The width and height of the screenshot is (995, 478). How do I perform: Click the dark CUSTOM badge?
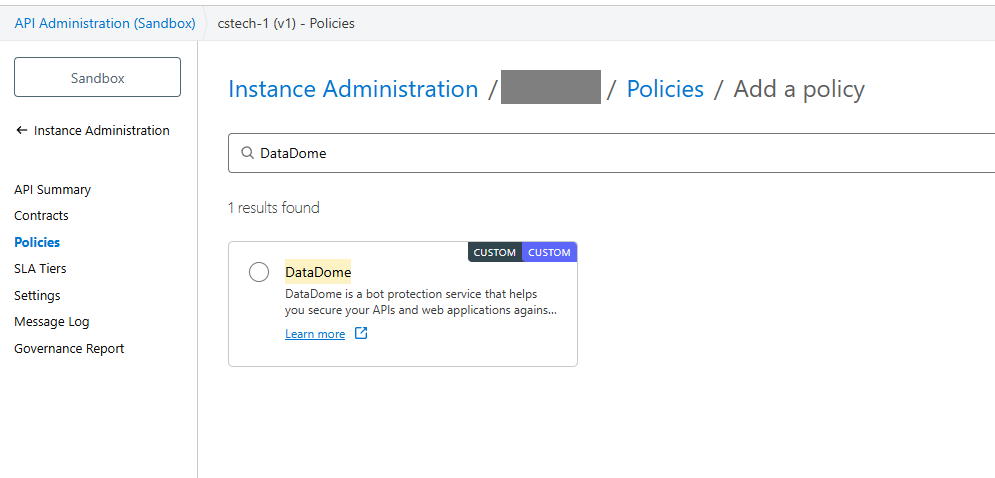(x=495, y=252)
